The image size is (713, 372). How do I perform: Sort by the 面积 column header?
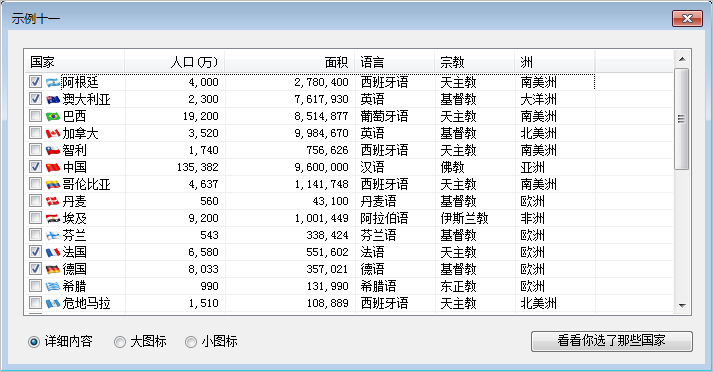pyautogui.click(x=290, y=61)
